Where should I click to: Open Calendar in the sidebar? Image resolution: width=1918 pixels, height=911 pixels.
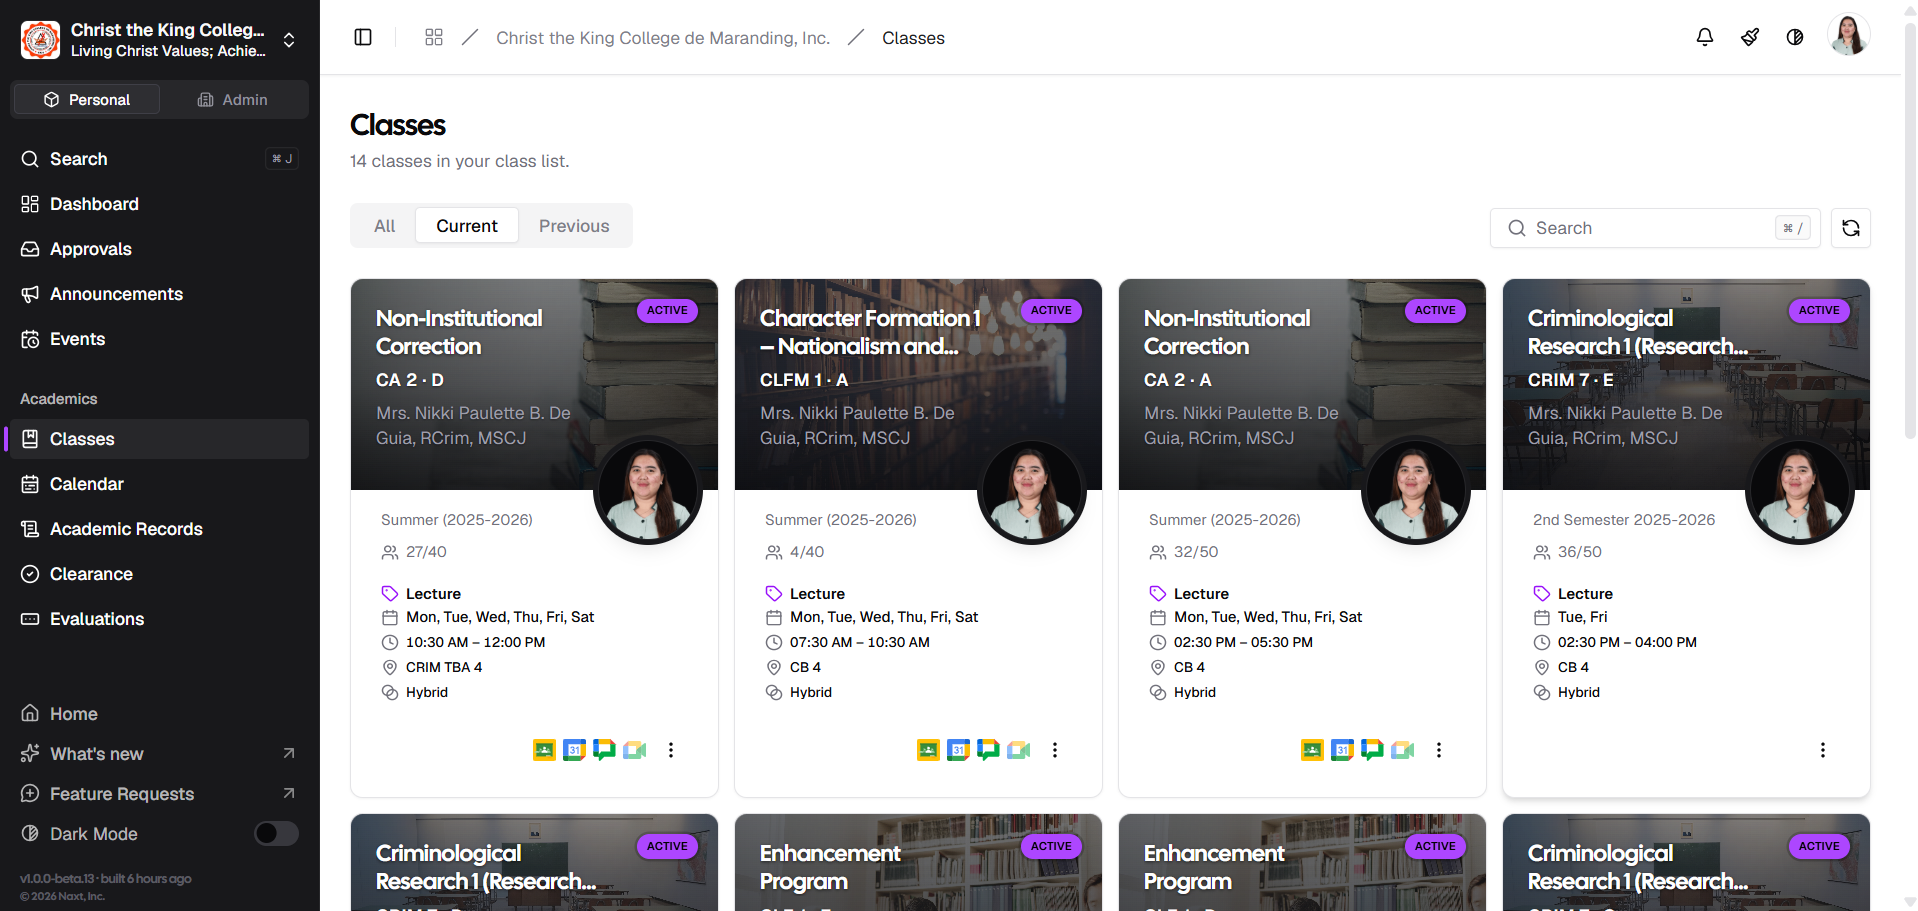160,484
